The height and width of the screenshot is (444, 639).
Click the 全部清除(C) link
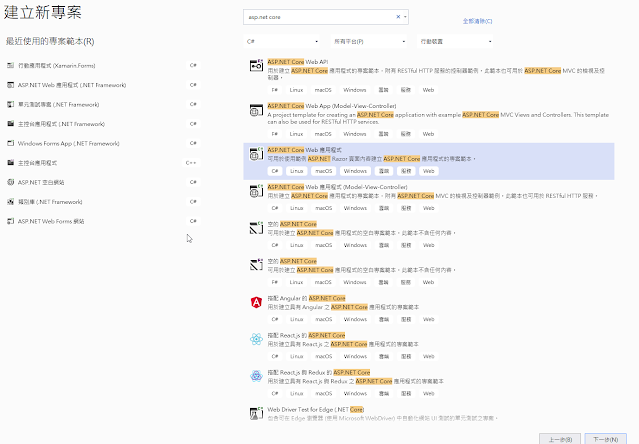pyautogui.click(x=477, y=21)
